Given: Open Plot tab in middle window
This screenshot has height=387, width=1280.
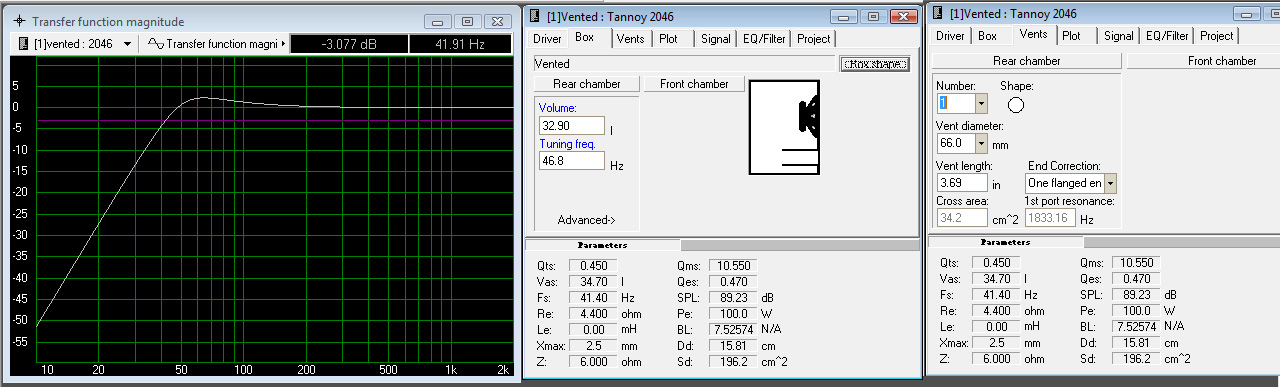Looking at the screenshot, I should coord(668,38).
